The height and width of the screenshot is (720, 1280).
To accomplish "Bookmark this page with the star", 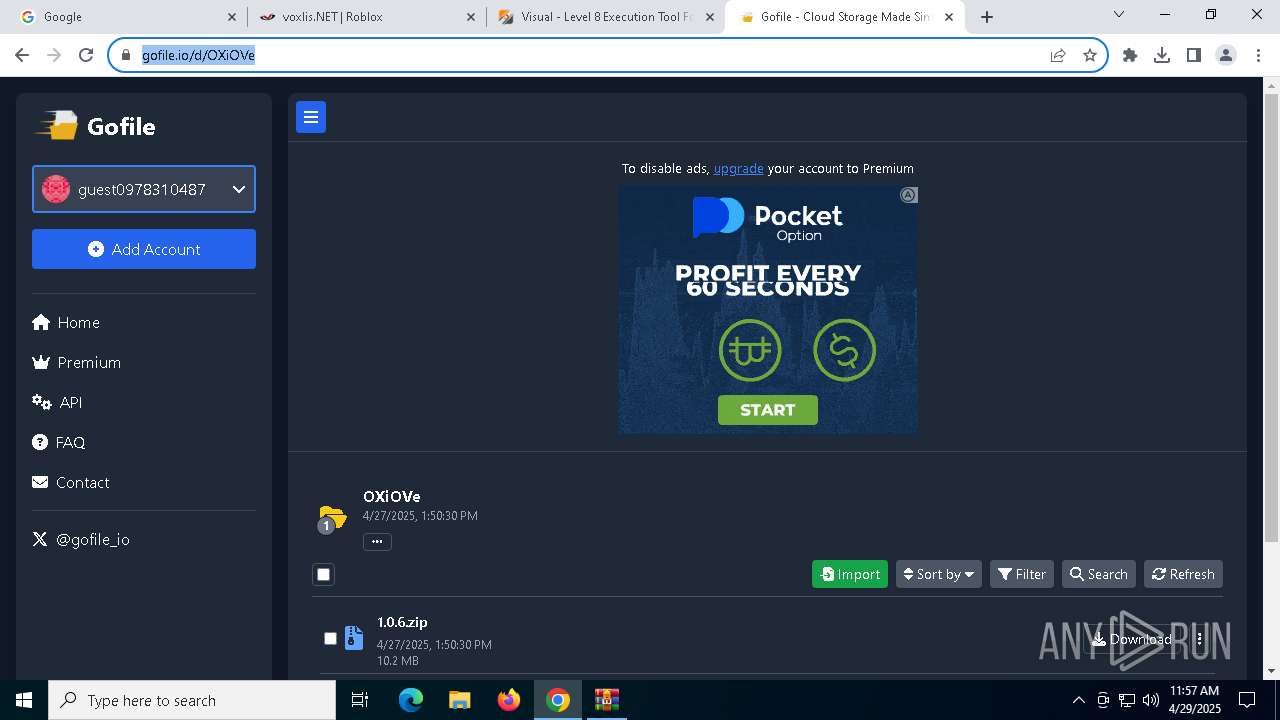I will click(x=1090, y=55).
